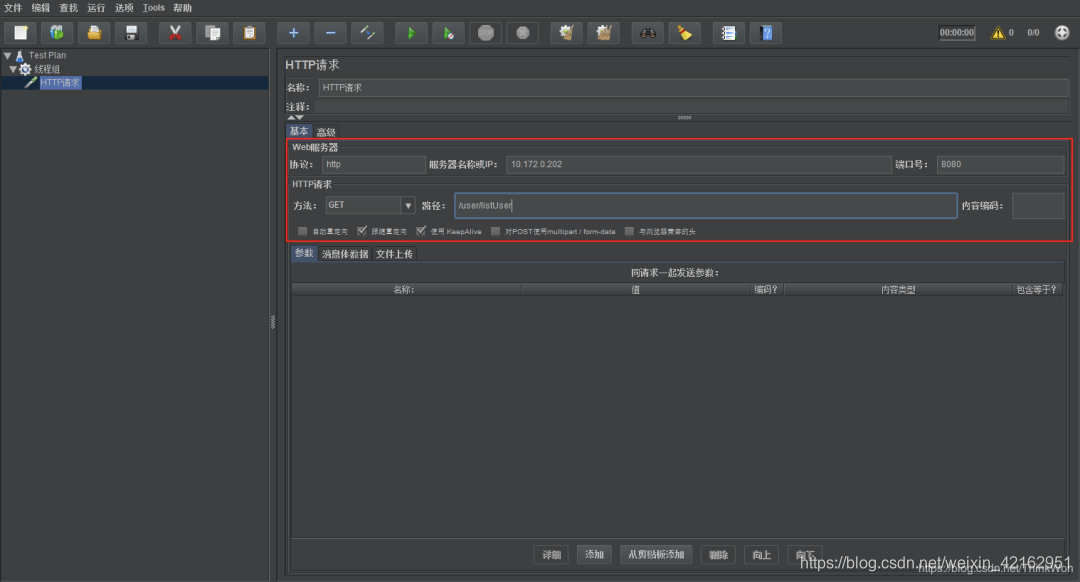Enable the 与浏览器兼容的头 checkbox
The height and width of the screenshot is (582, 1080).
629,231
